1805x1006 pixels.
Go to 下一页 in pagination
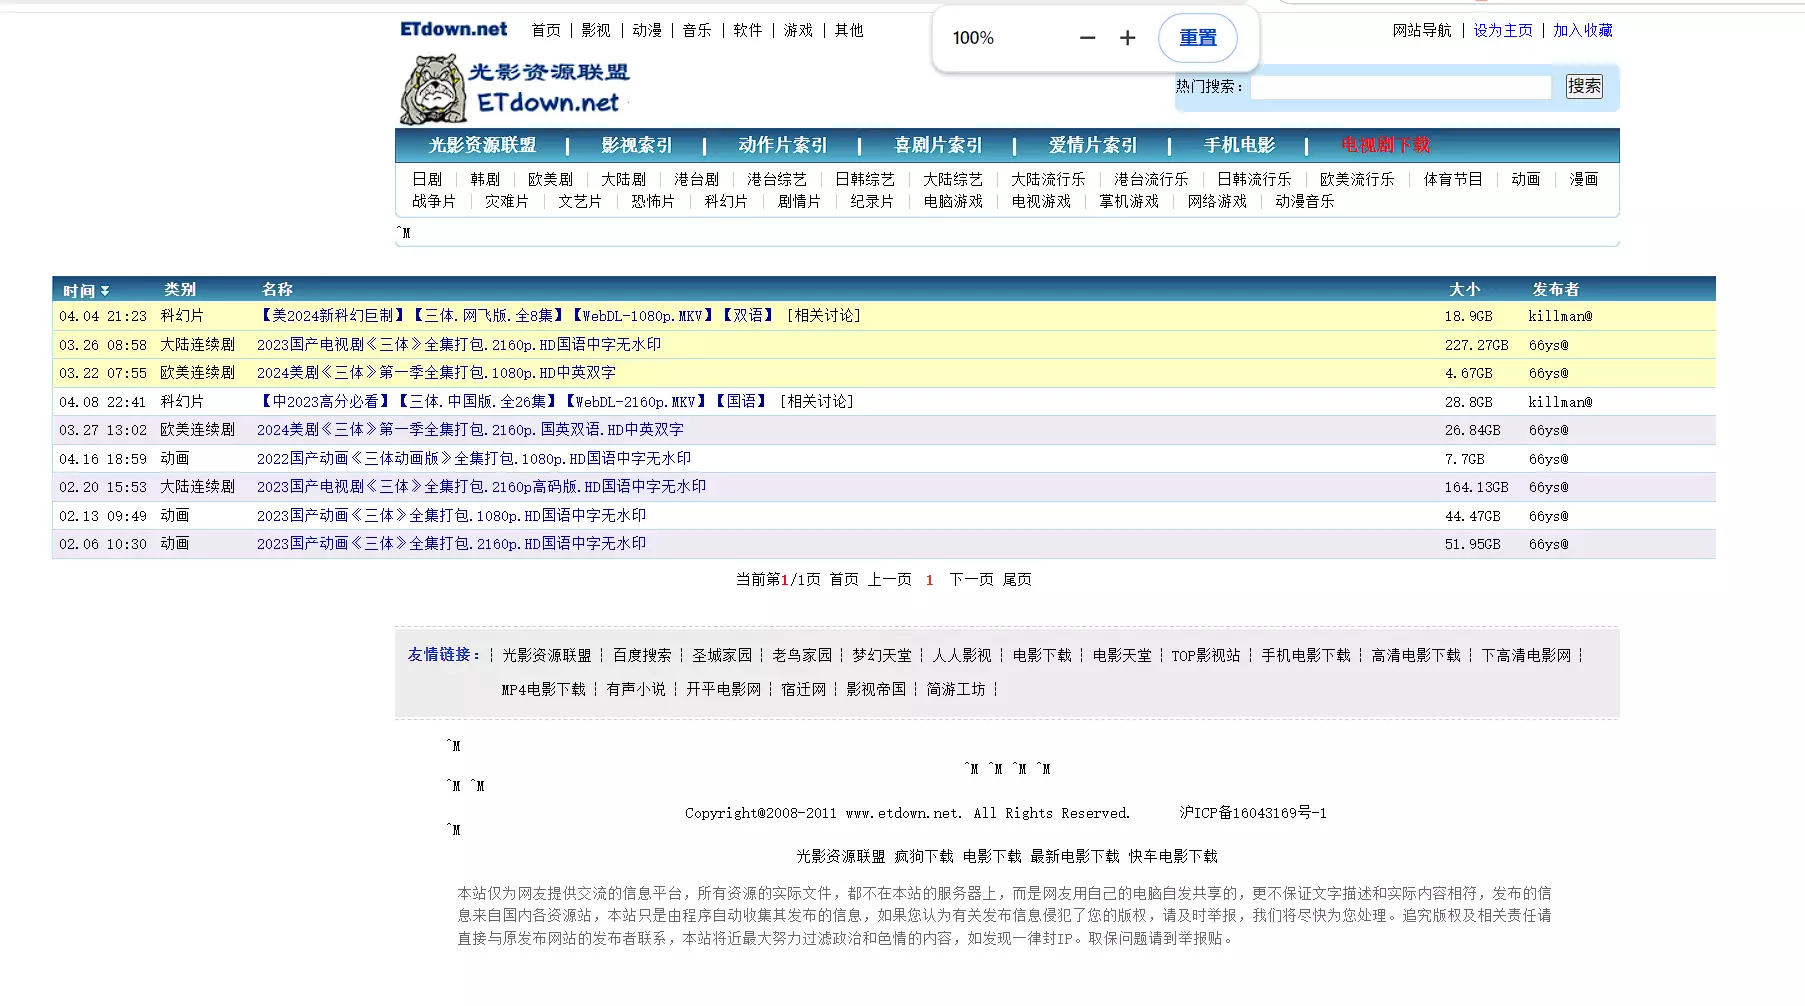click(x=970, y=580)
